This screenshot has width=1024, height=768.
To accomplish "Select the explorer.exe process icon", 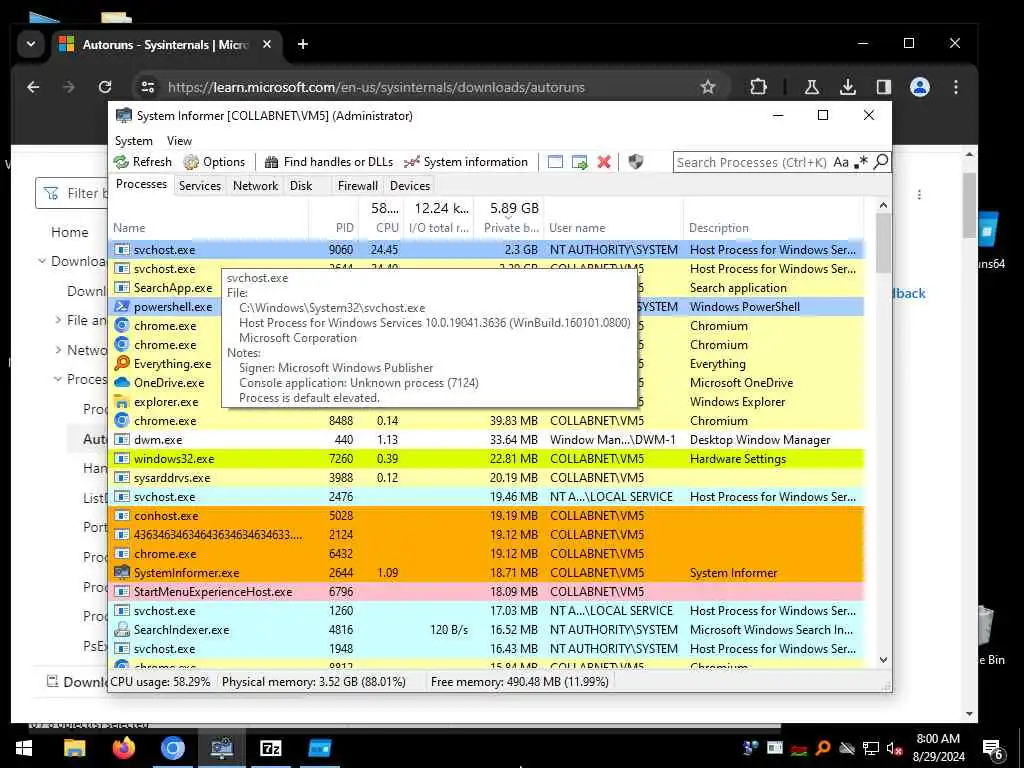I will [121, 402].
